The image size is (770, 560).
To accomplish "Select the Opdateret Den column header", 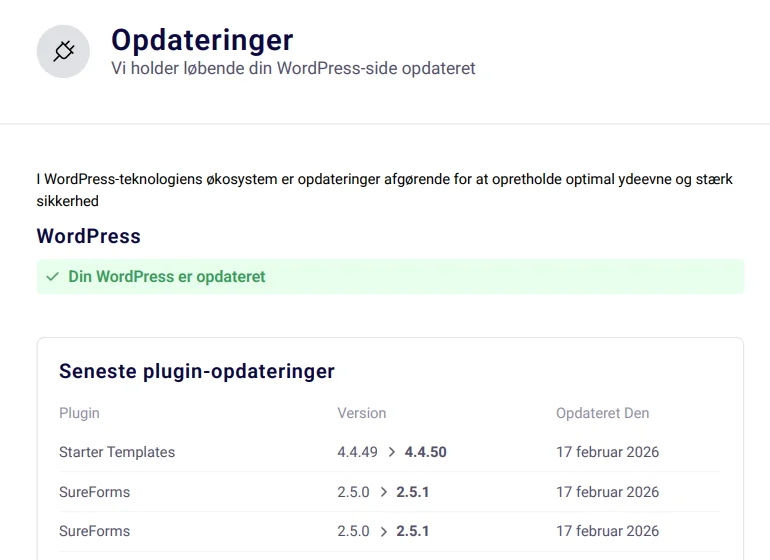I will [x=602, y=413].
